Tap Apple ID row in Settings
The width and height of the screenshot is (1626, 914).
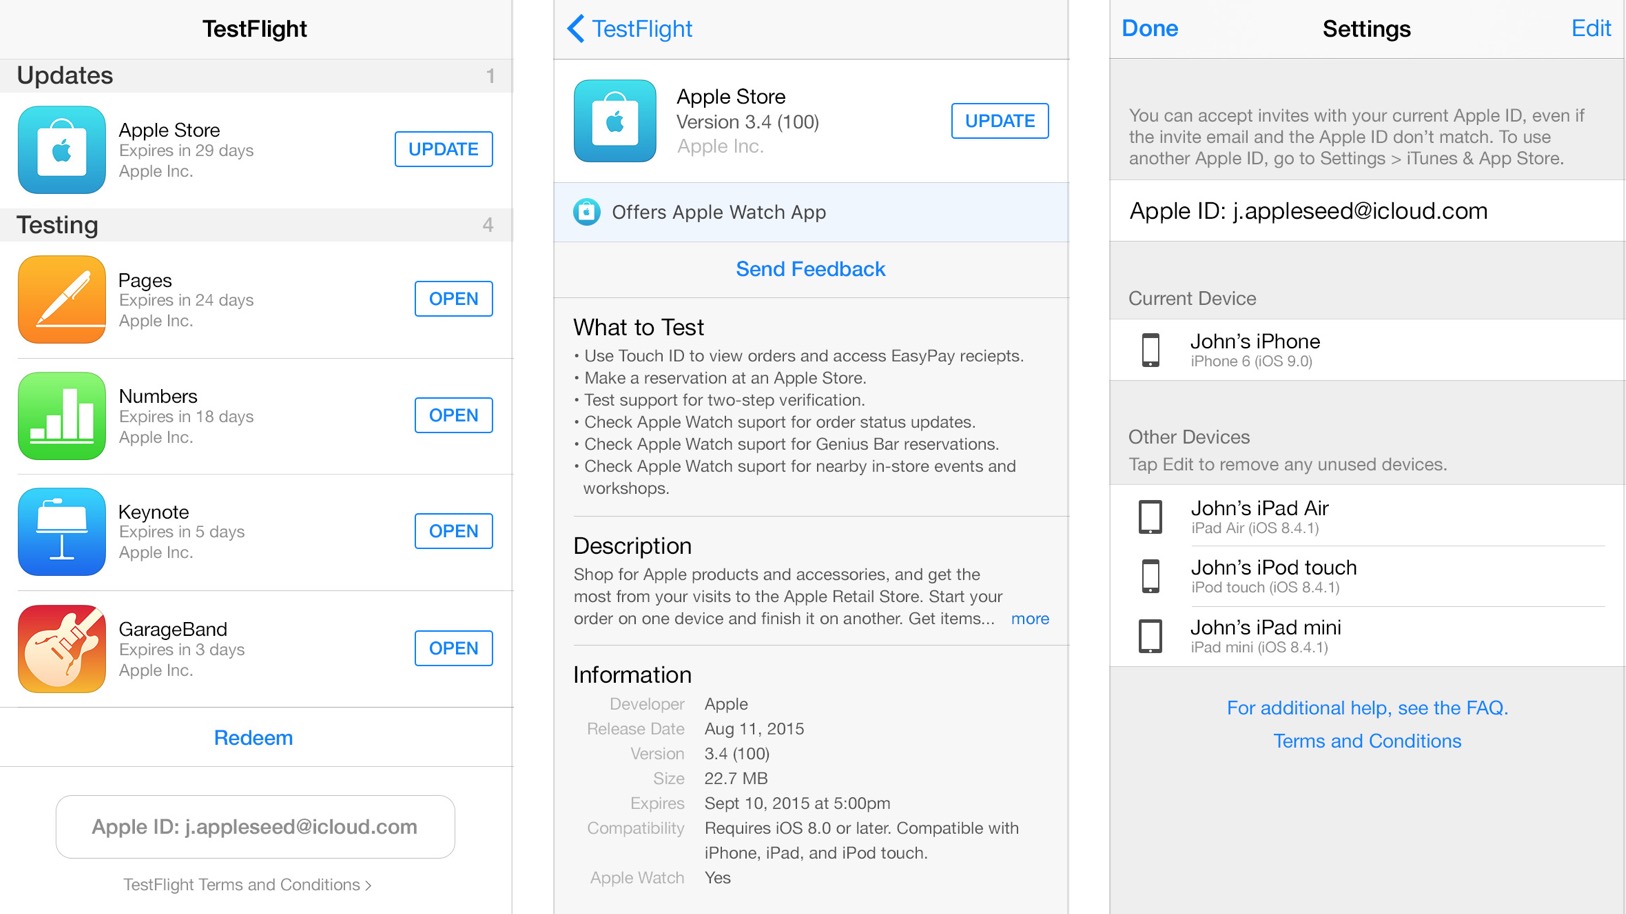click(x=1367, y=211)
